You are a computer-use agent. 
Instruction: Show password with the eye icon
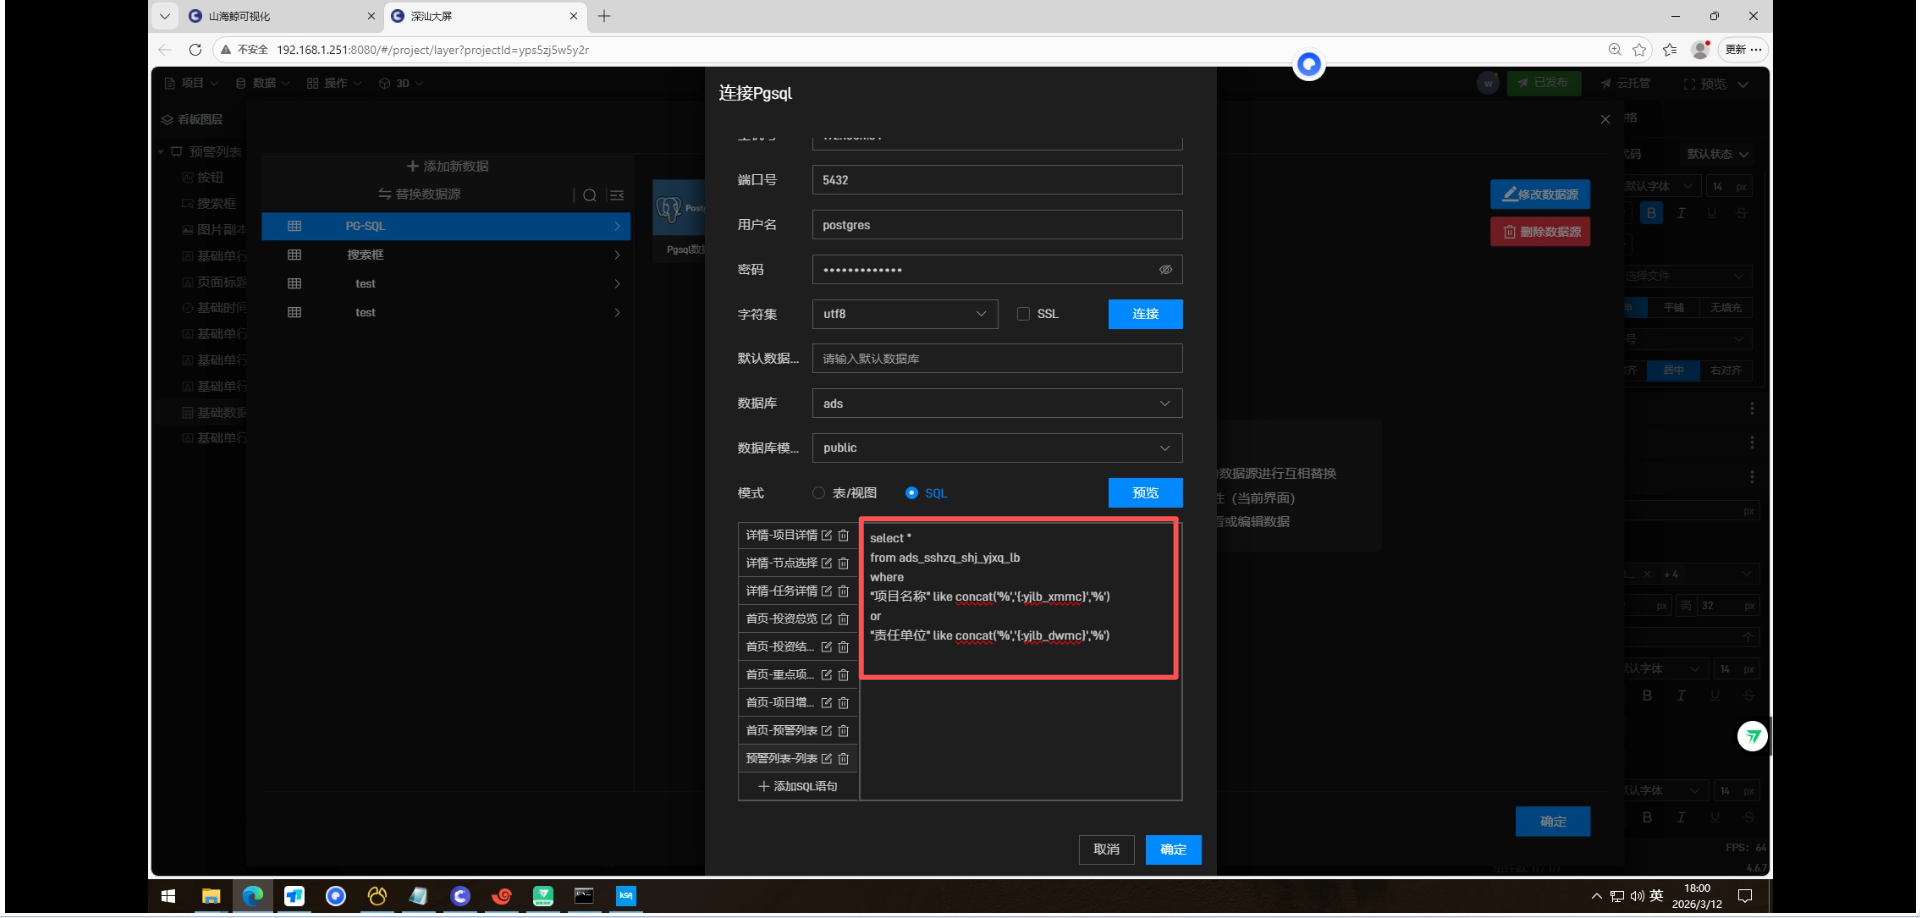point(1165,270)
